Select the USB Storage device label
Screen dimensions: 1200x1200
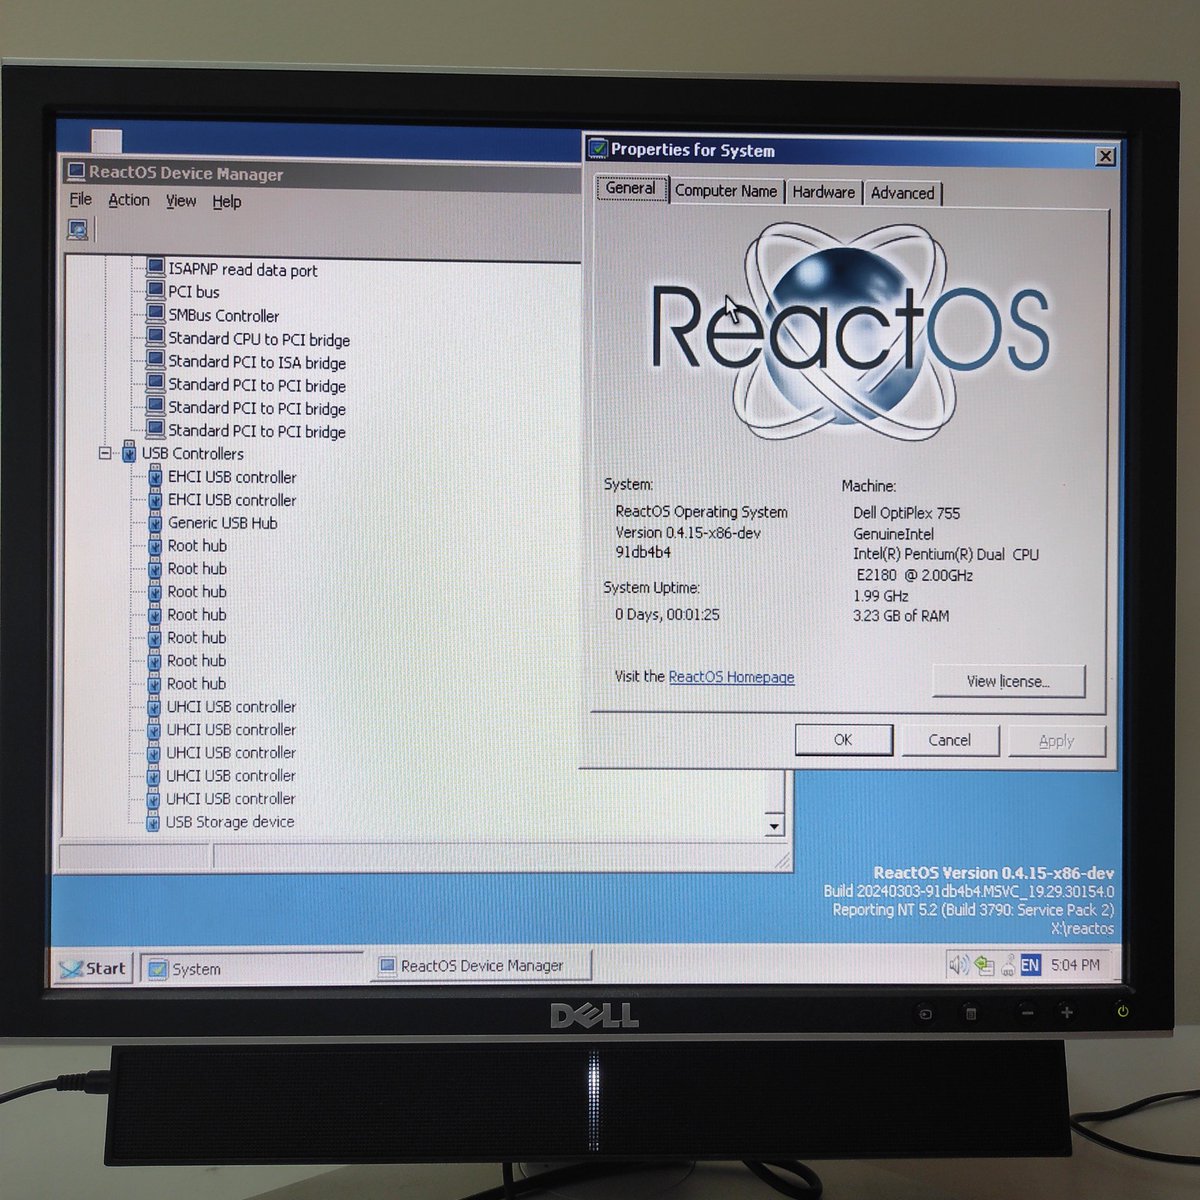pos(230,822)
